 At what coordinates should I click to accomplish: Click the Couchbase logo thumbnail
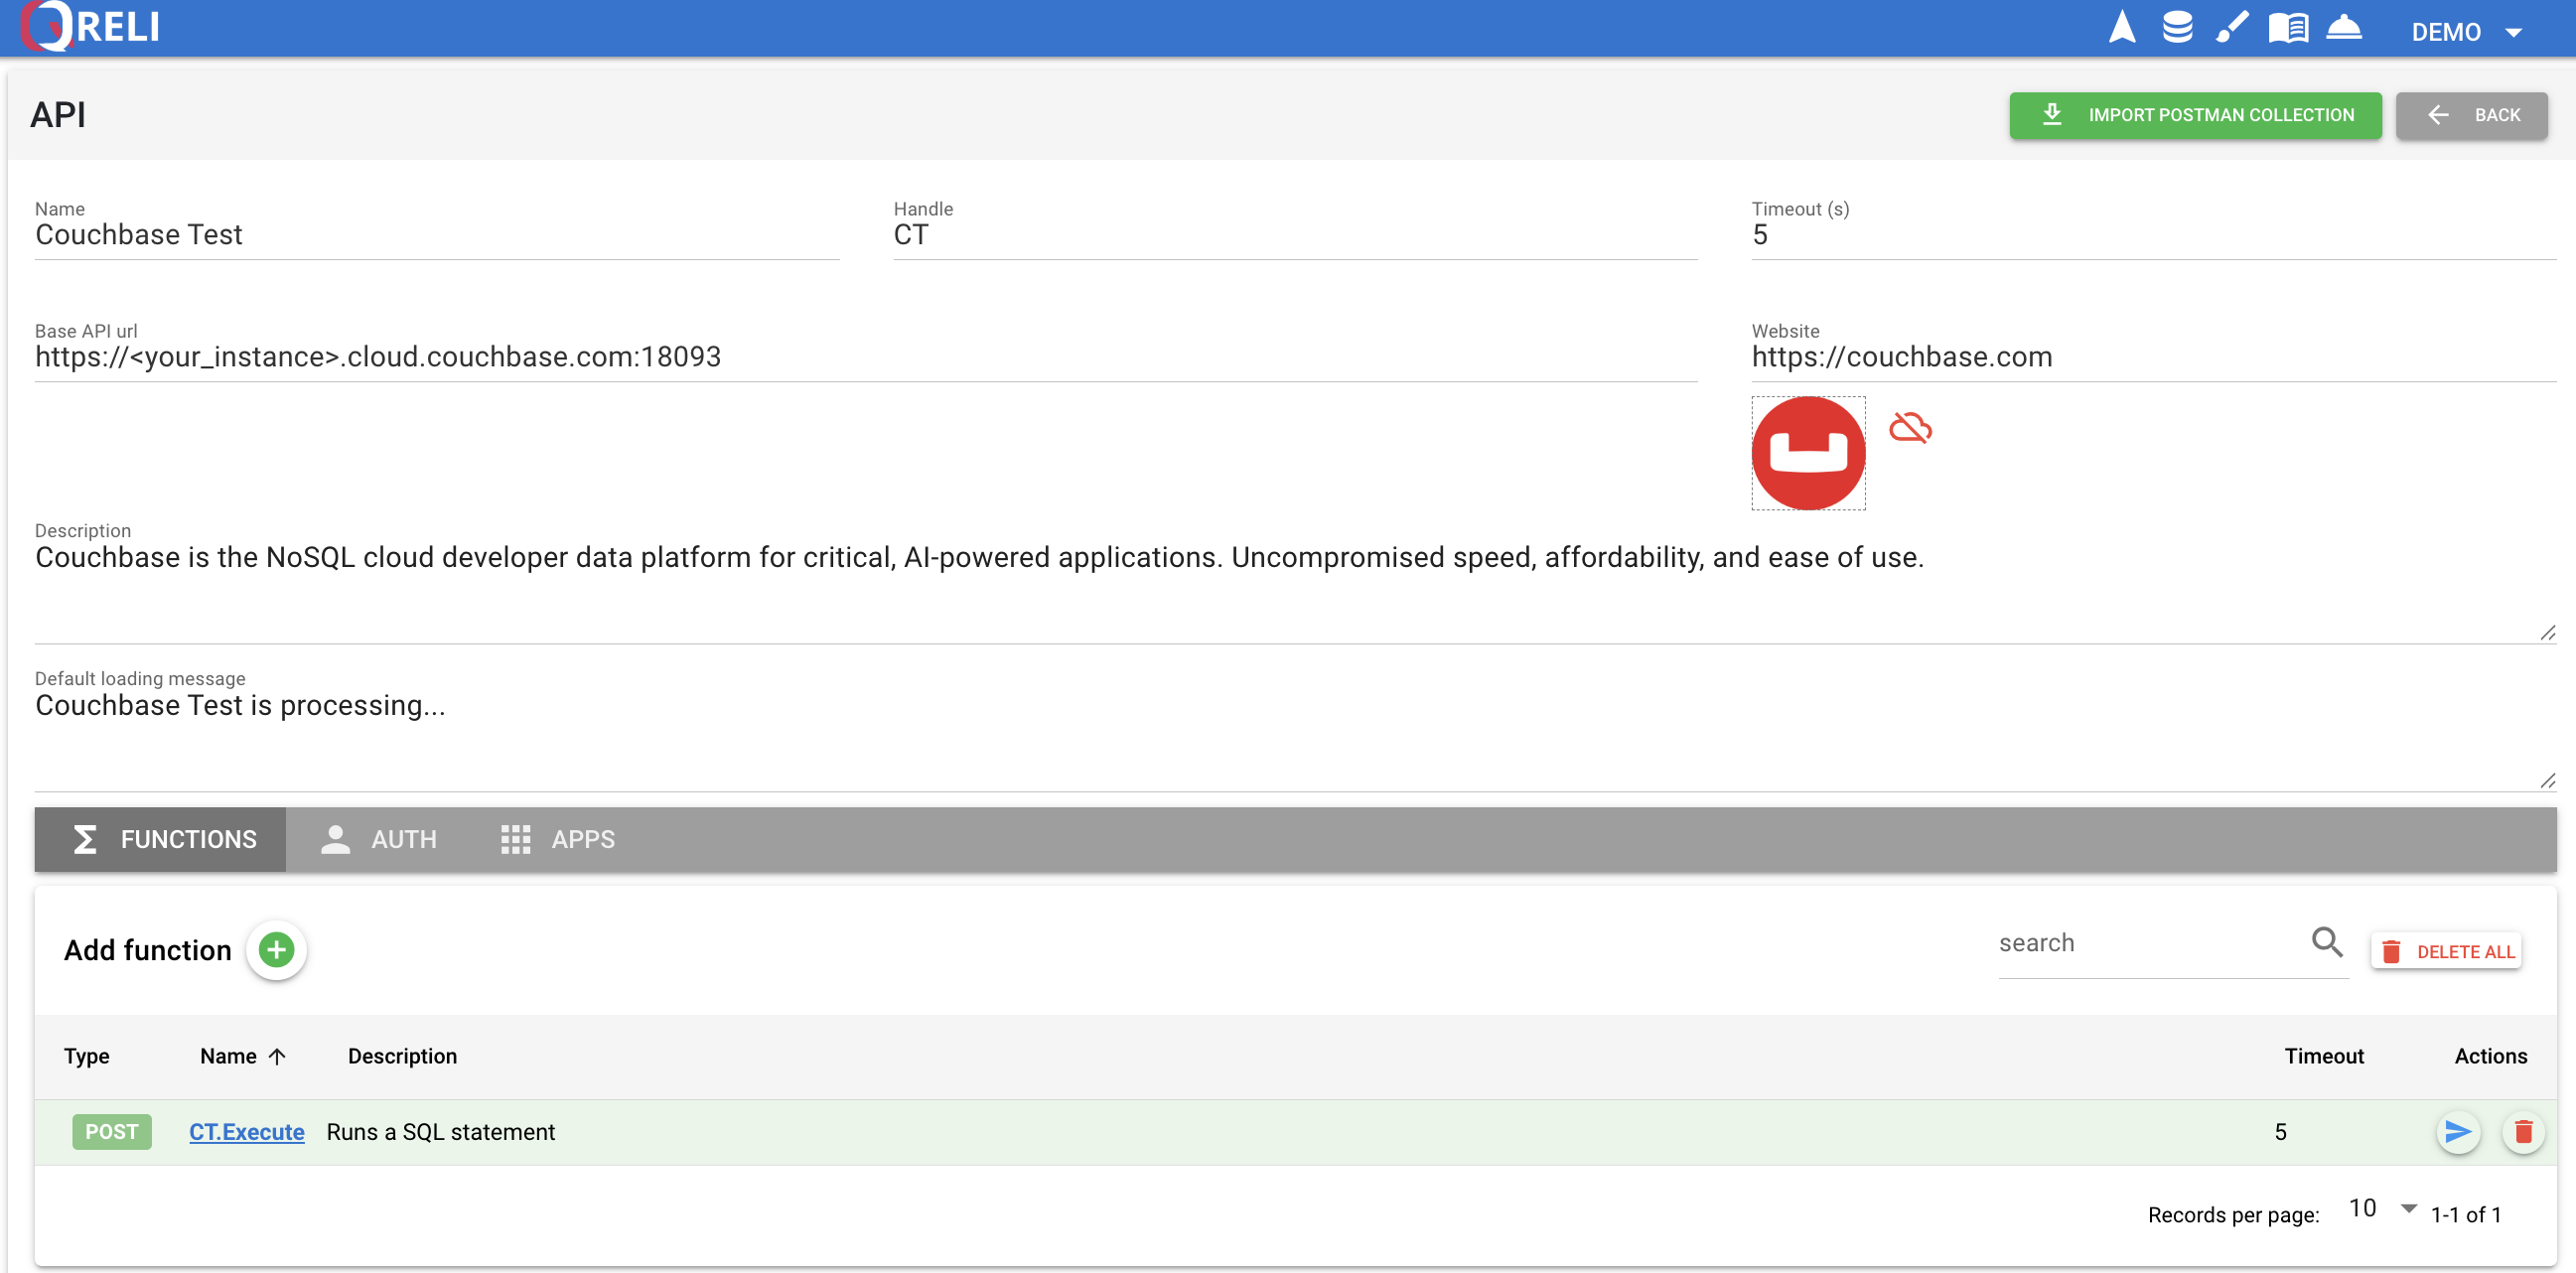coord(1808,453)
